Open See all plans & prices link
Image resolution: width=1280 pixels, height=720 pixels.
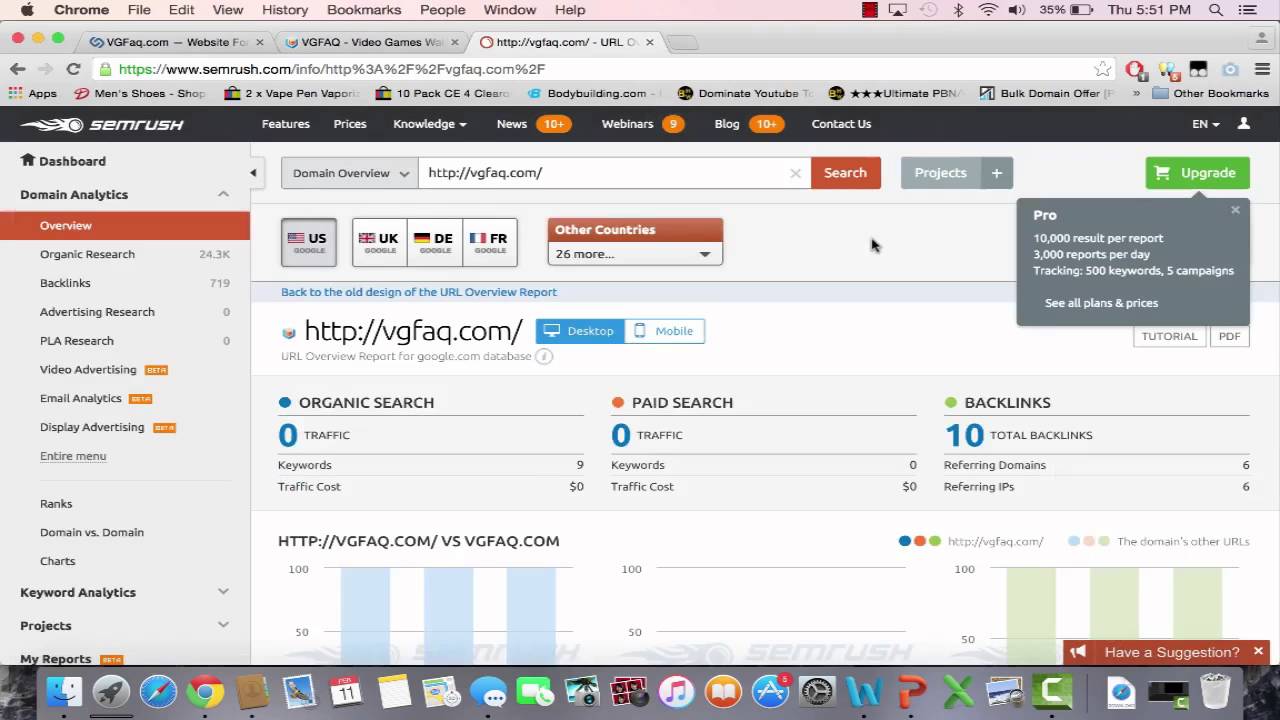coord(1101,303)
